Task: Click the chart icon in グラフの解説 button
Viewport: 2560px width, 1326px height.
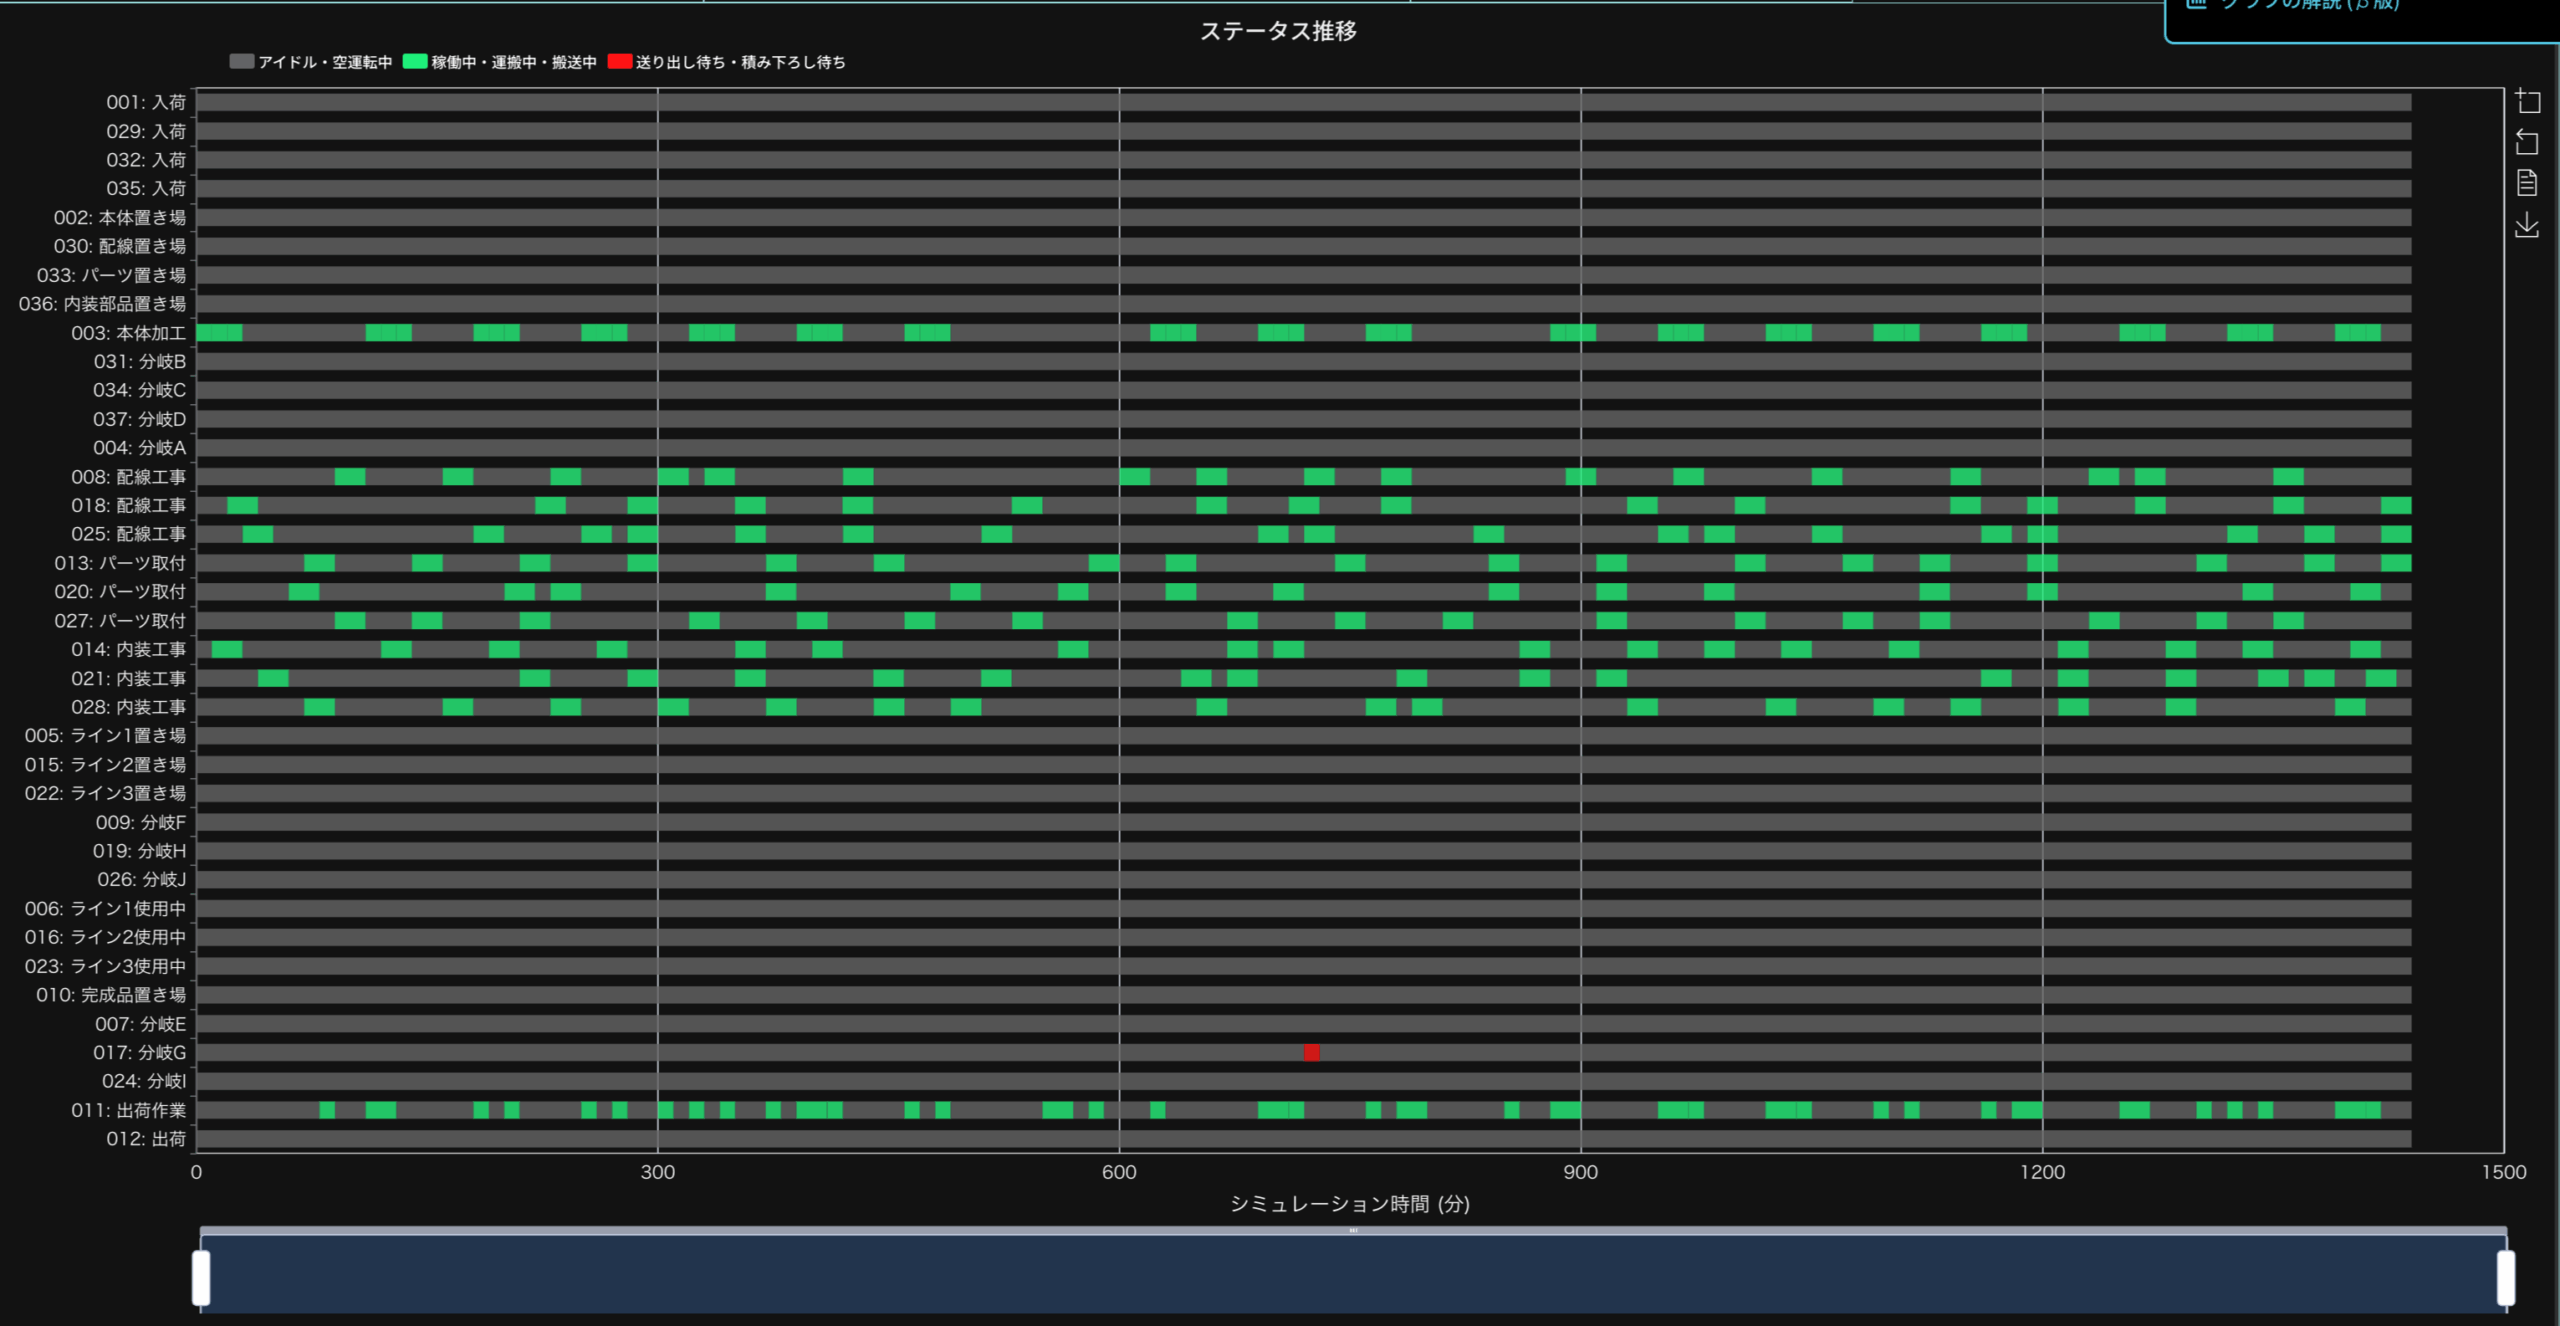Action: [x=2196, y=4]
